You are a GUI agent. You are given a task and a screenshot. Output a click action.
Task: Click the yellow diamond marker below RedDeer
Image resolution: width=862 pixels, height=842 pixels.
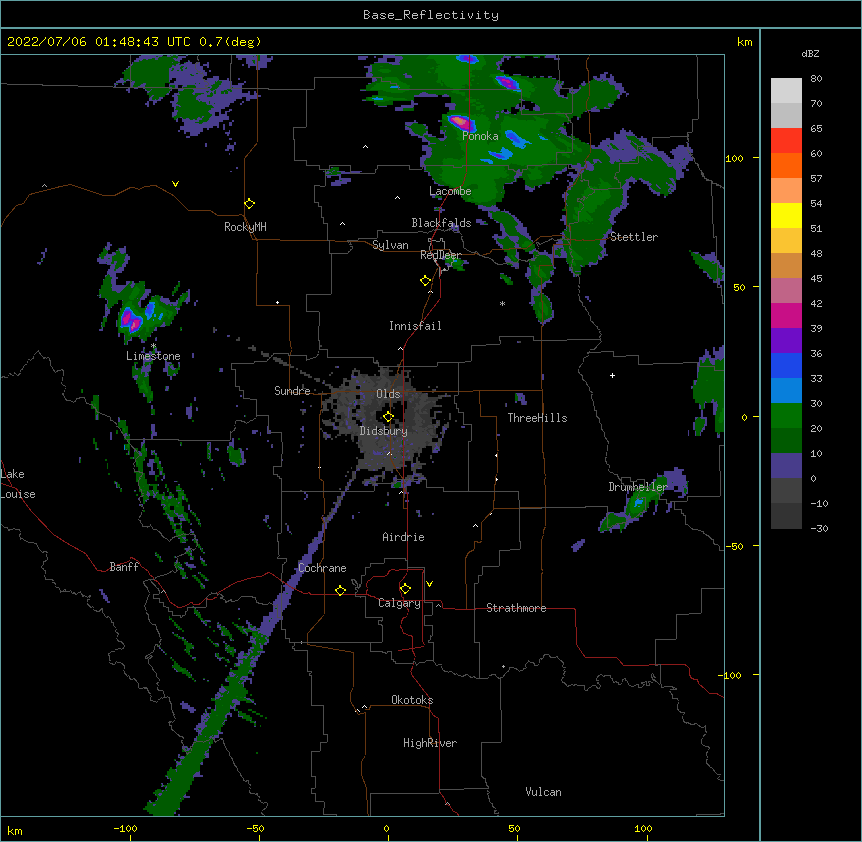(426, 281)
